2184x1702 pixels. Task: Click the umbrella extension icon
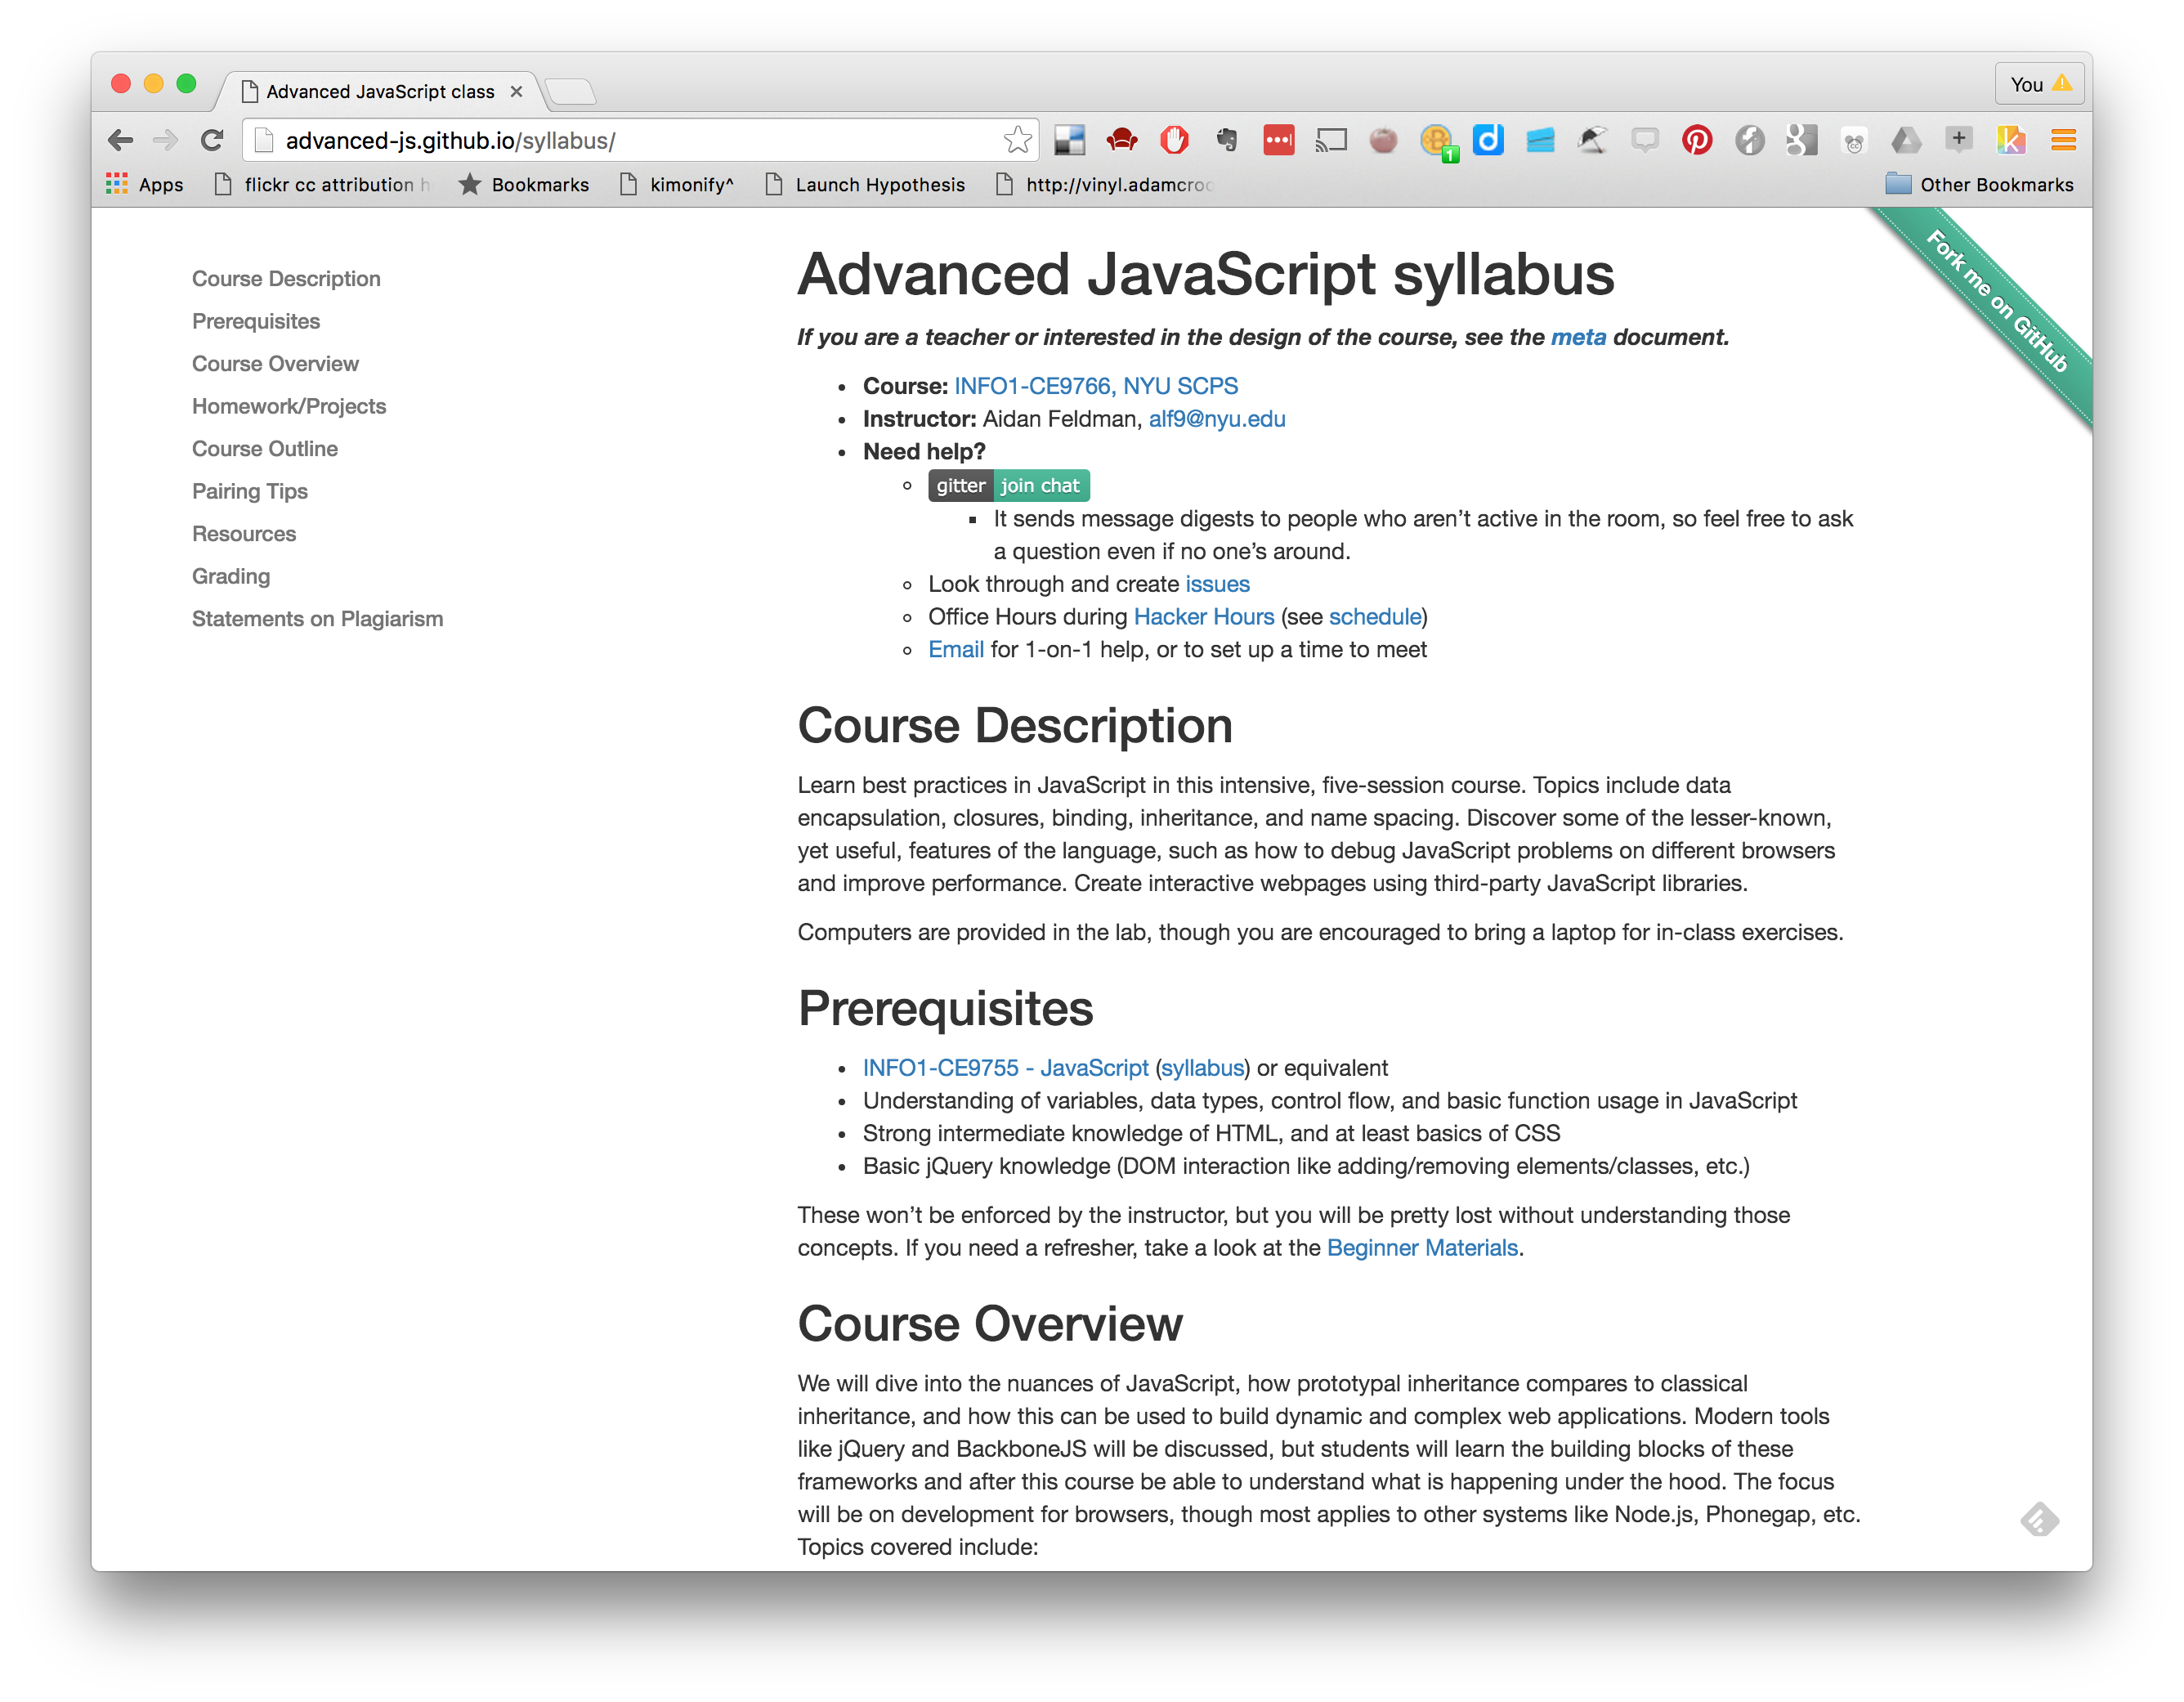1592,140
